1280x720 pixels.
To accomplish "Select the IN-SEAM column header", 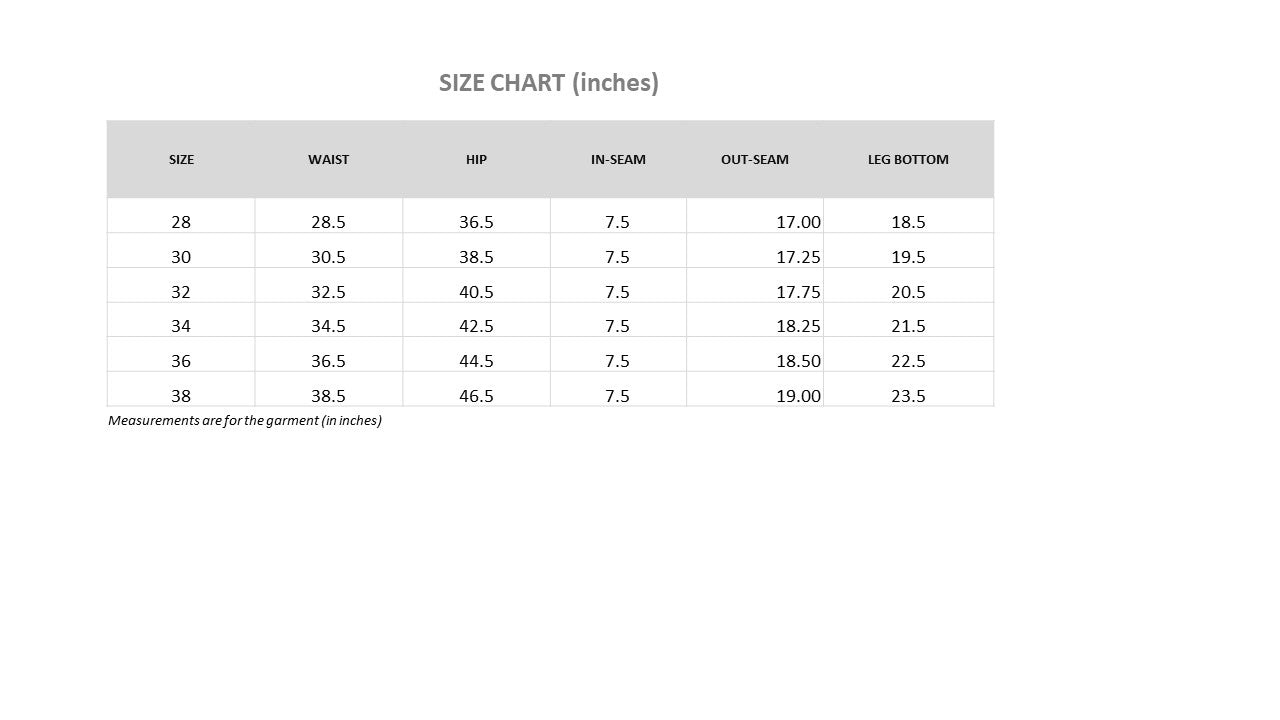I will 618,159.
